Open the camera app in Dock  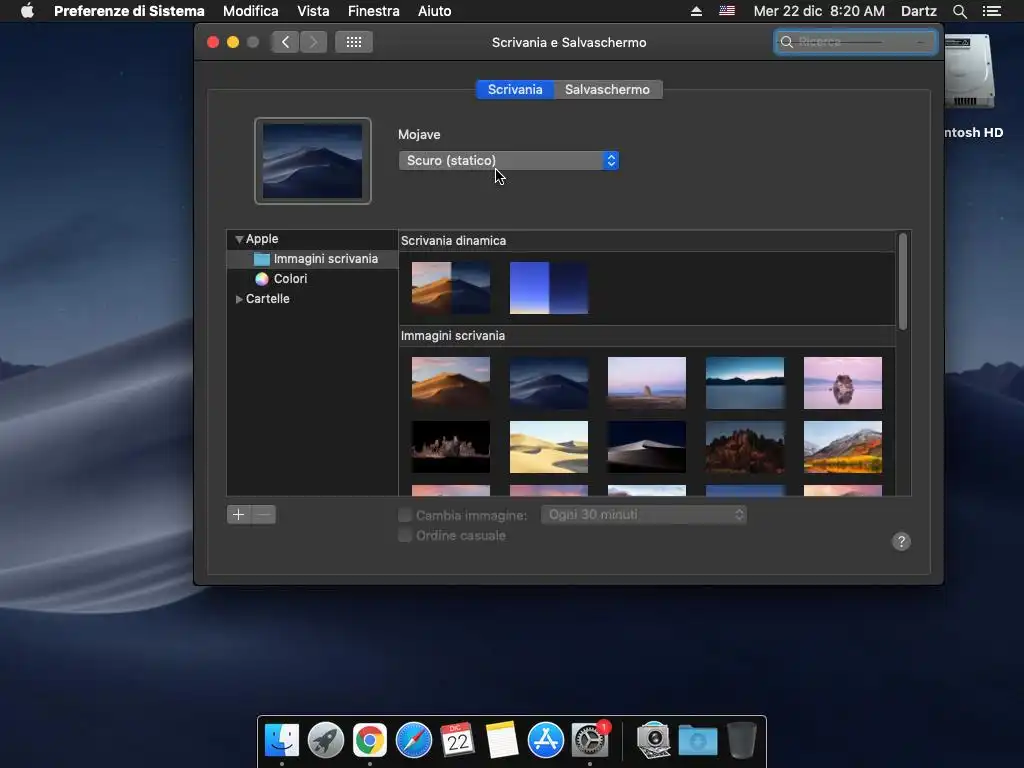coord(653,741)
